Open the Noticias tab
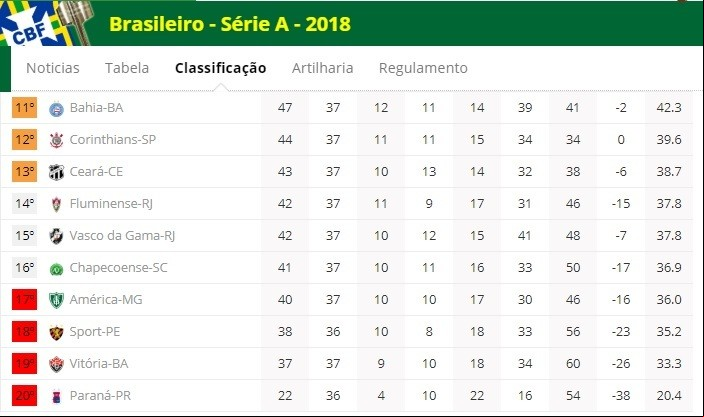Screen dimensions: 704x417 [53, 68]
